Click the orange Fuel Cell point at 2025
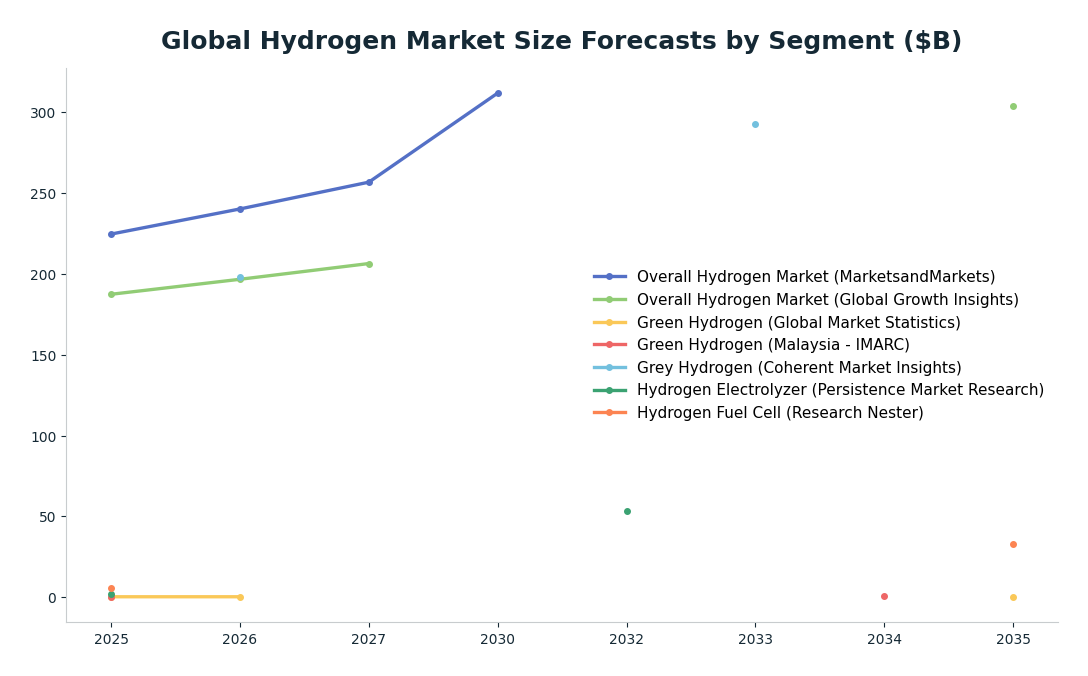Viewport: 1088px width, 676px height. [x=112, y=589]
